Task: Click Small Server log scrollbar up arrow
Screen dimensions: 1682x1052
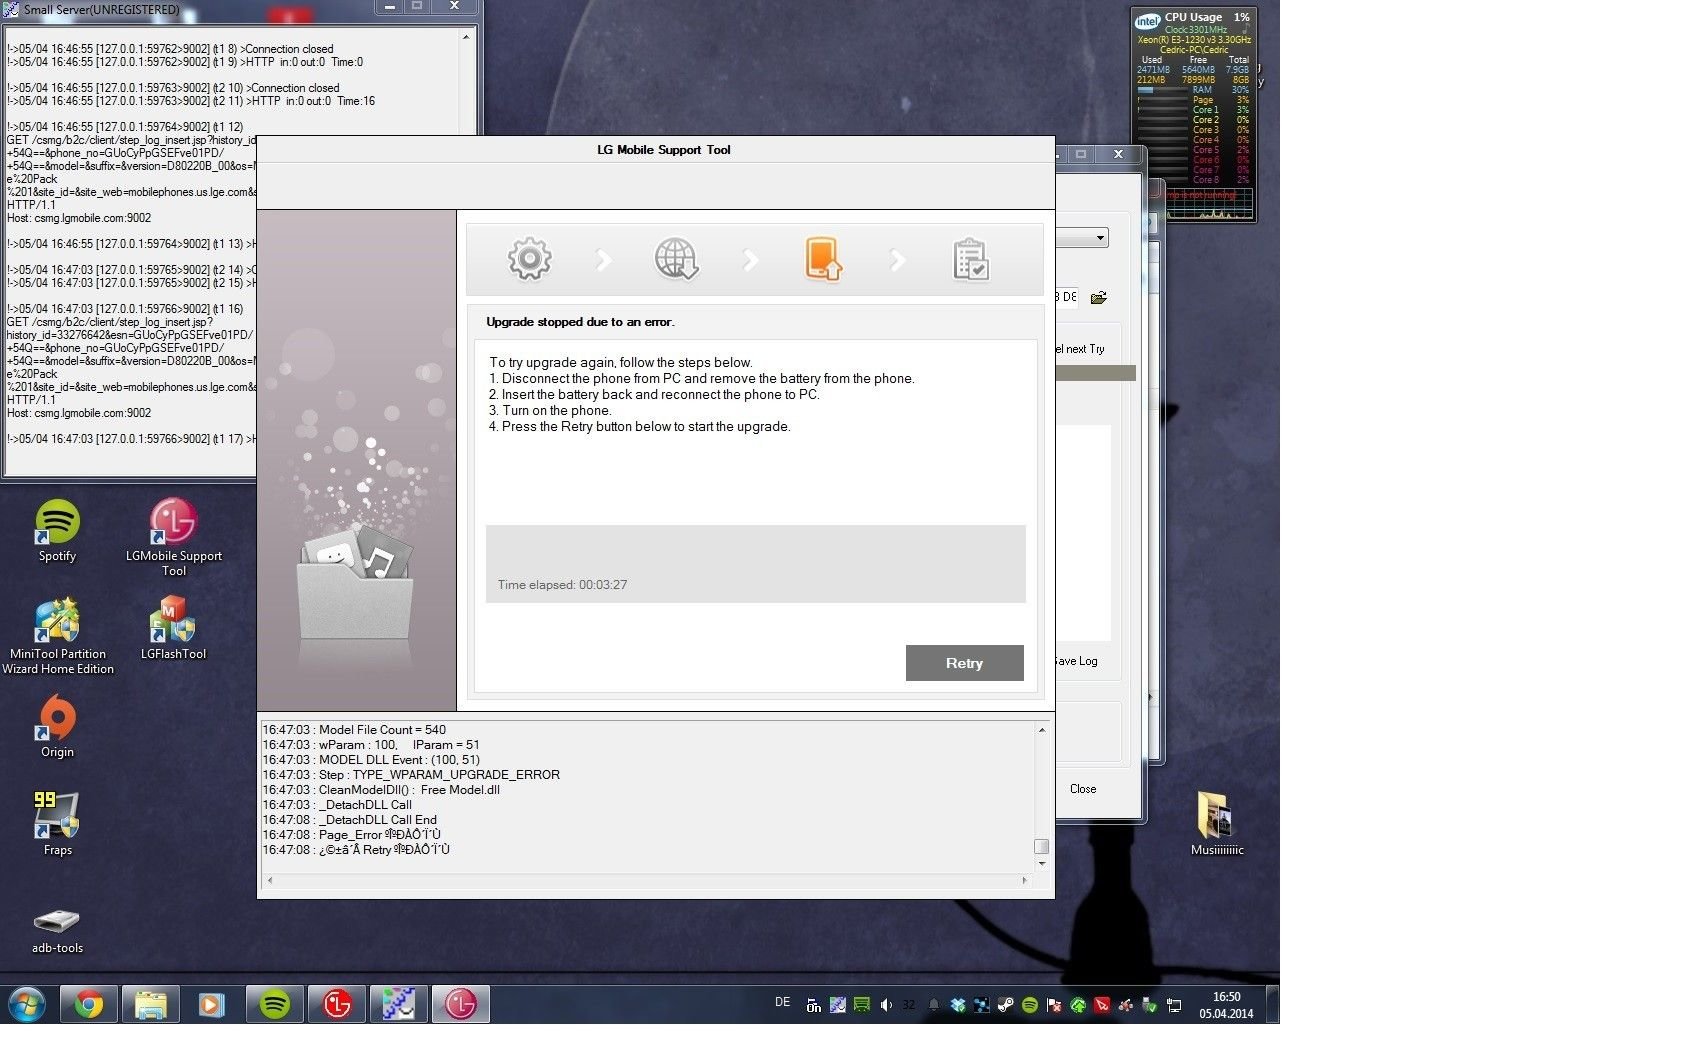Action: pos(466,37)
